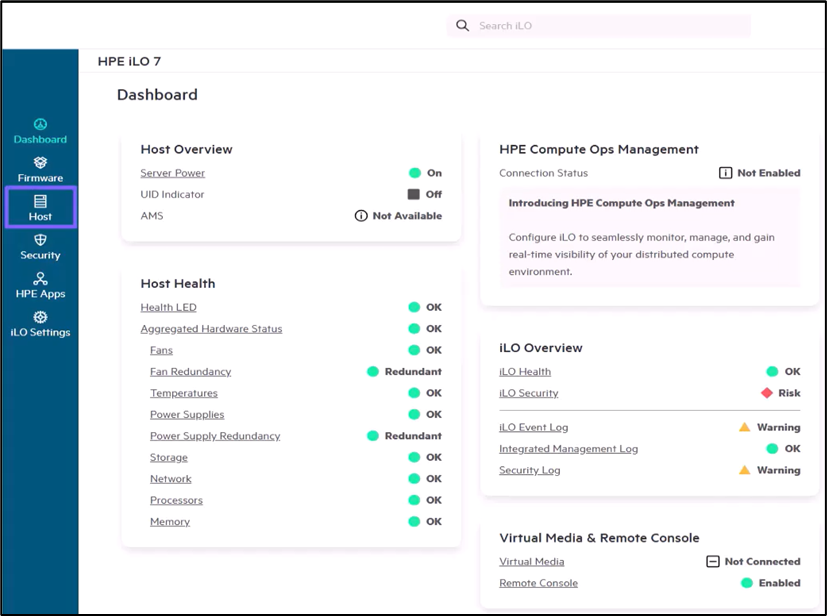
Task: Click the AMS label
Action: (x=152, y=216)
